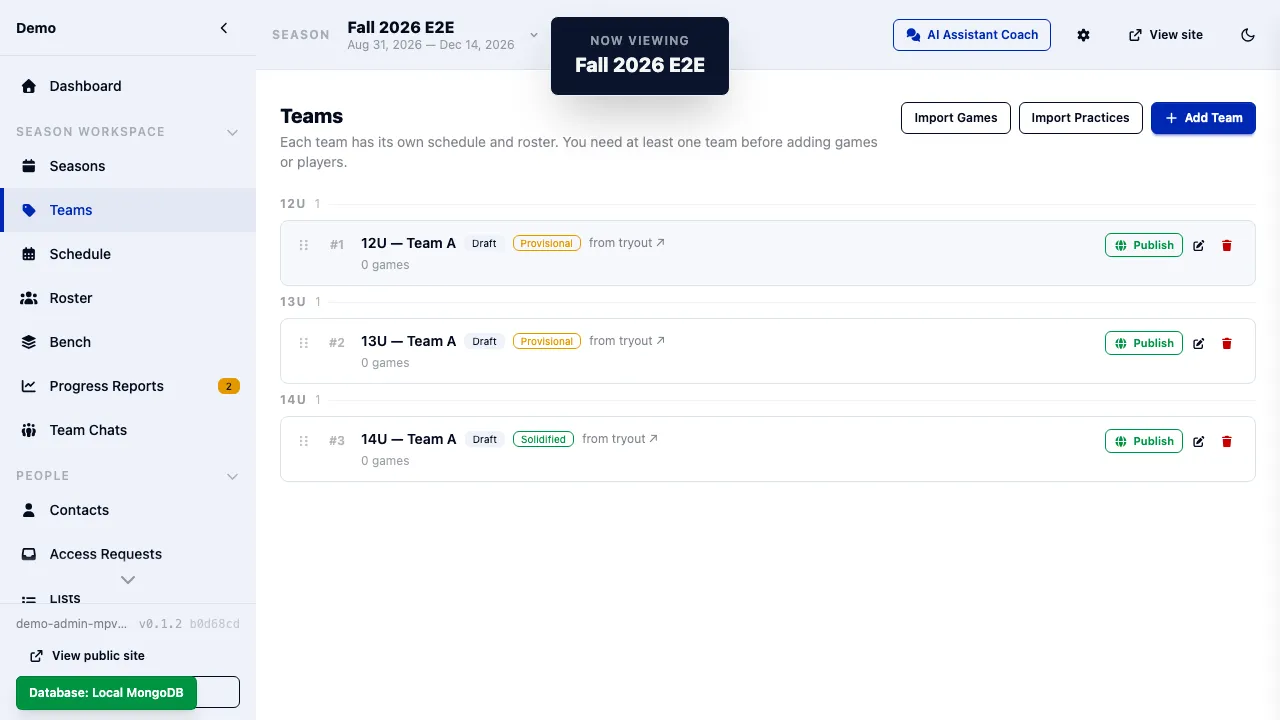The width and height of the screenshot is (1280, 720).
Task: Publish the 14U Team A
Action: [x=1144, y=441]
